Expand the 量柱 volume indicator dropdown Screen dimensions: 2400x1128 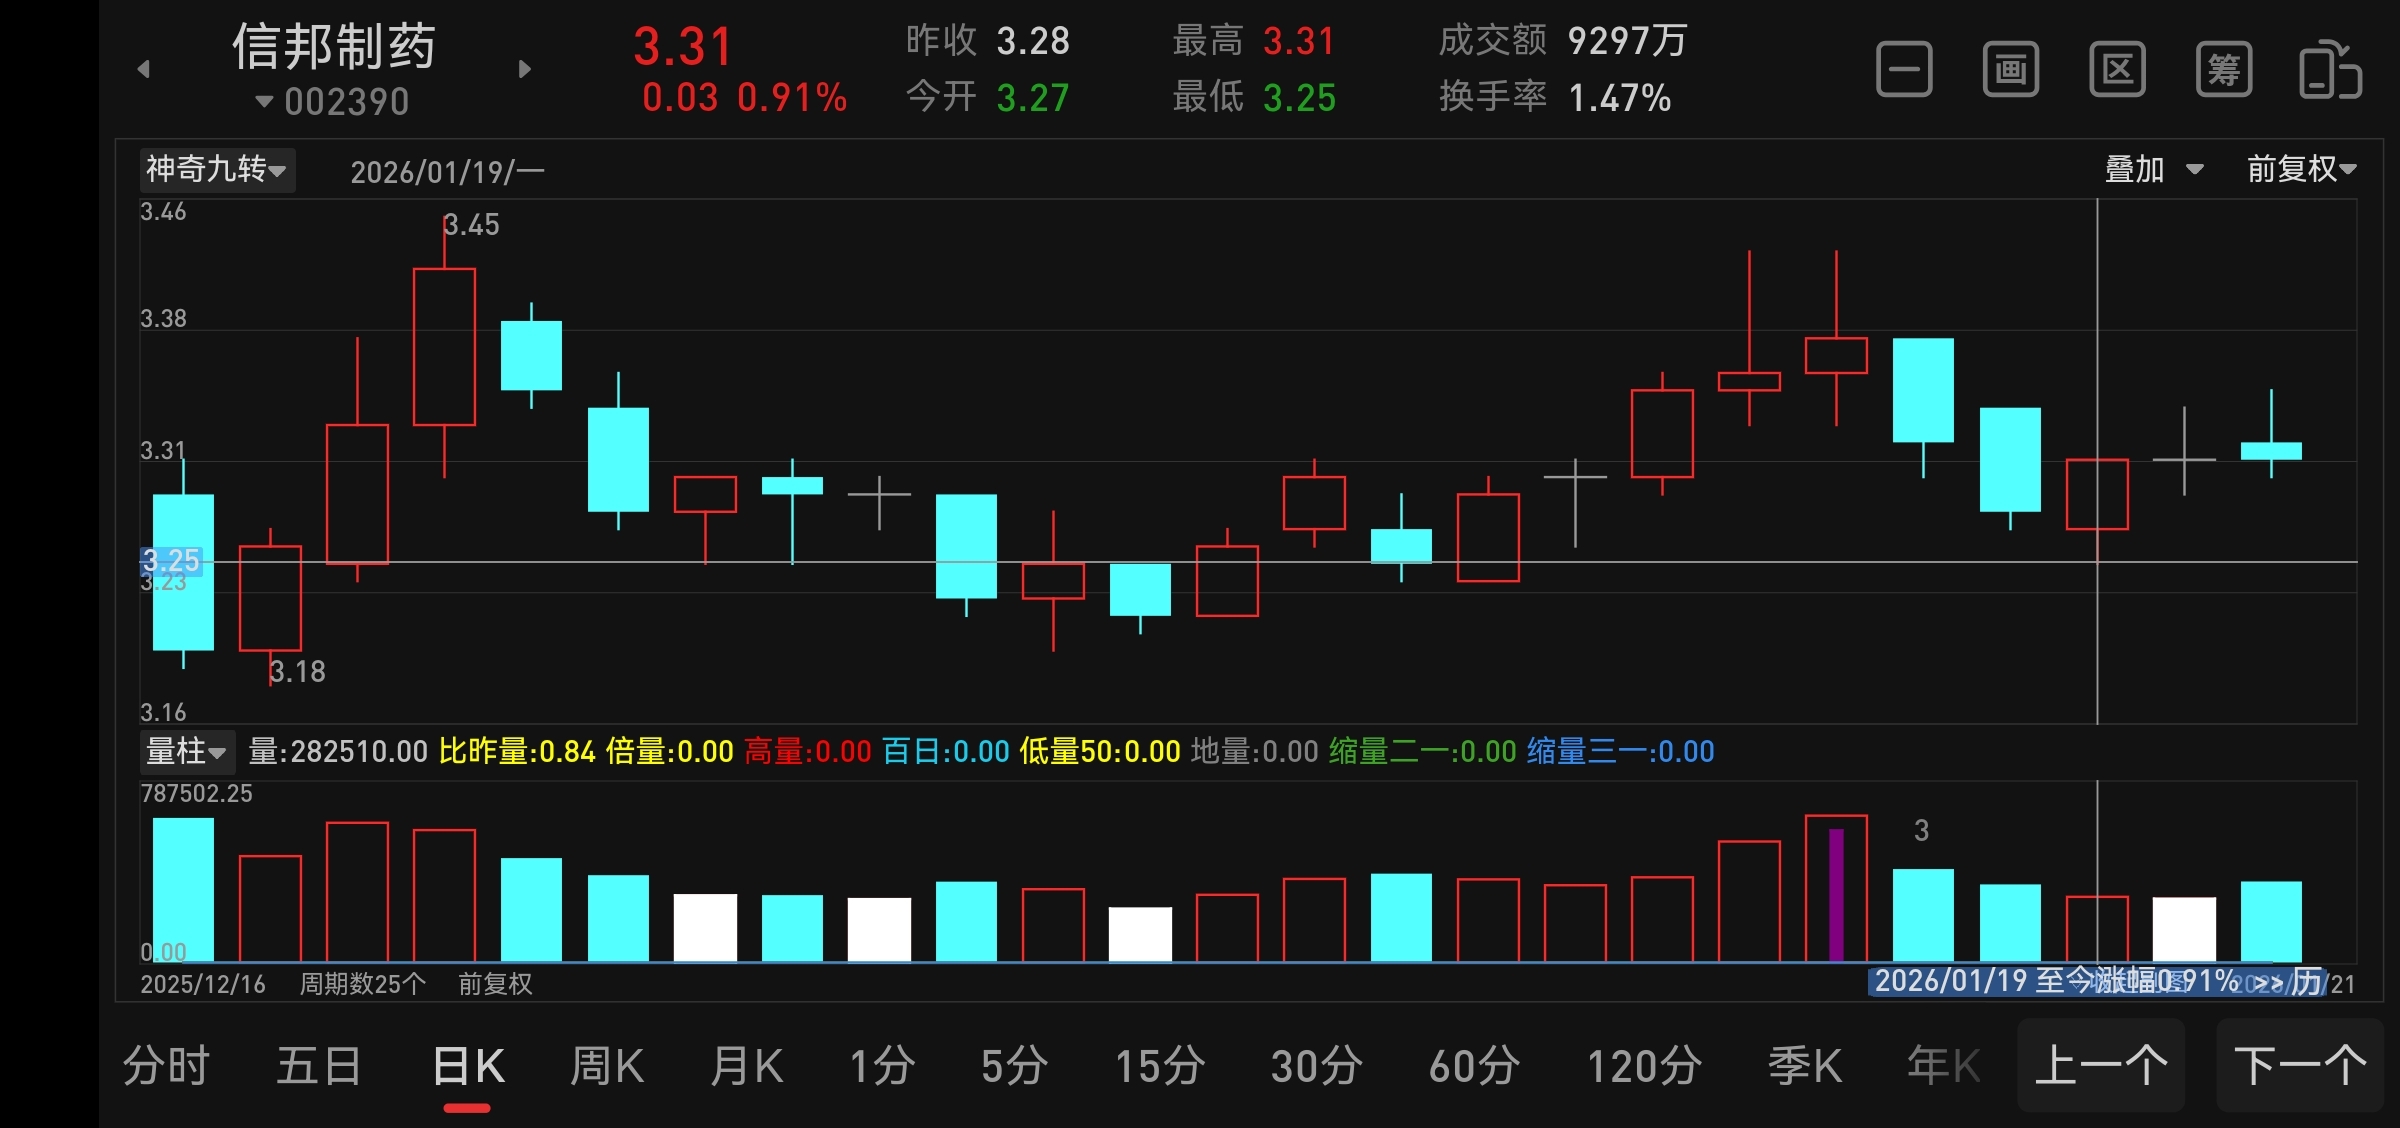click(186, 751)
